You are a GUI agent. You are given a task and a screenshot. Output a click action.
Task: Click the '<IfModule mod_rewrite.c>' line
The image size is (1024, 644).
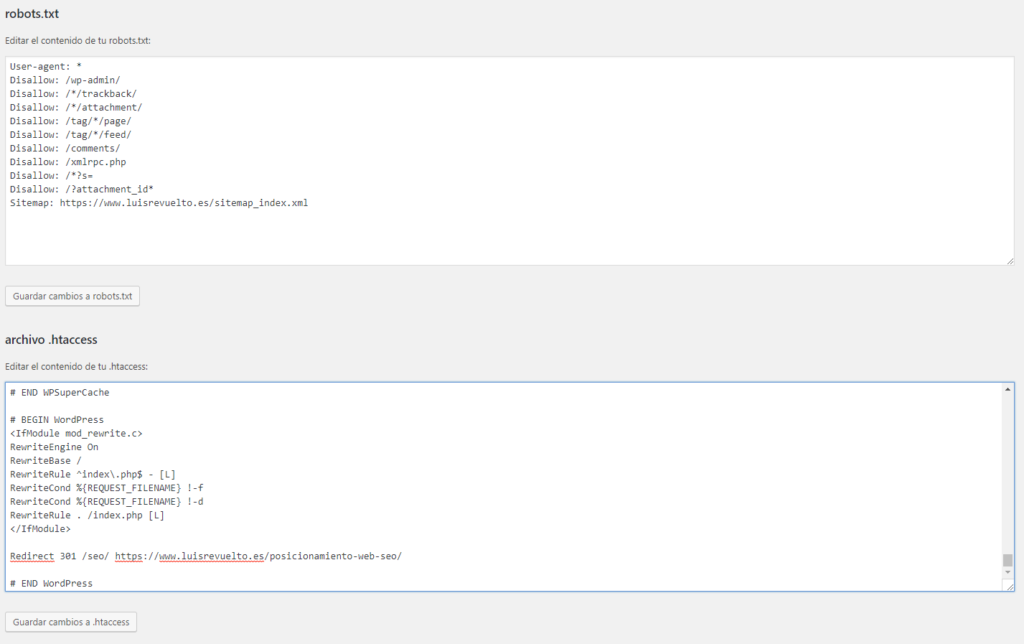[x=76, y=434]
